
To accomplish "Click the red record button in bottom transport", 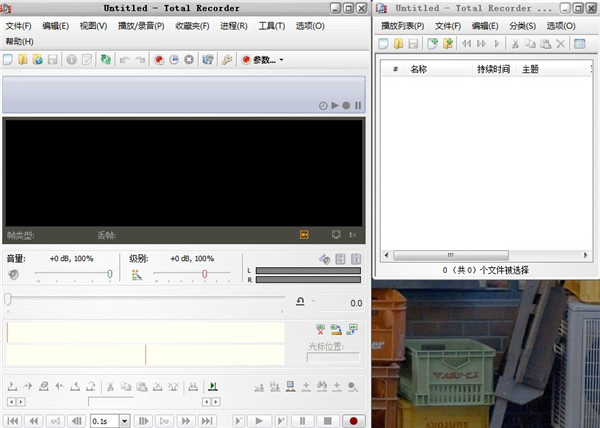I will pyautogui.click(x=352, y=421).
